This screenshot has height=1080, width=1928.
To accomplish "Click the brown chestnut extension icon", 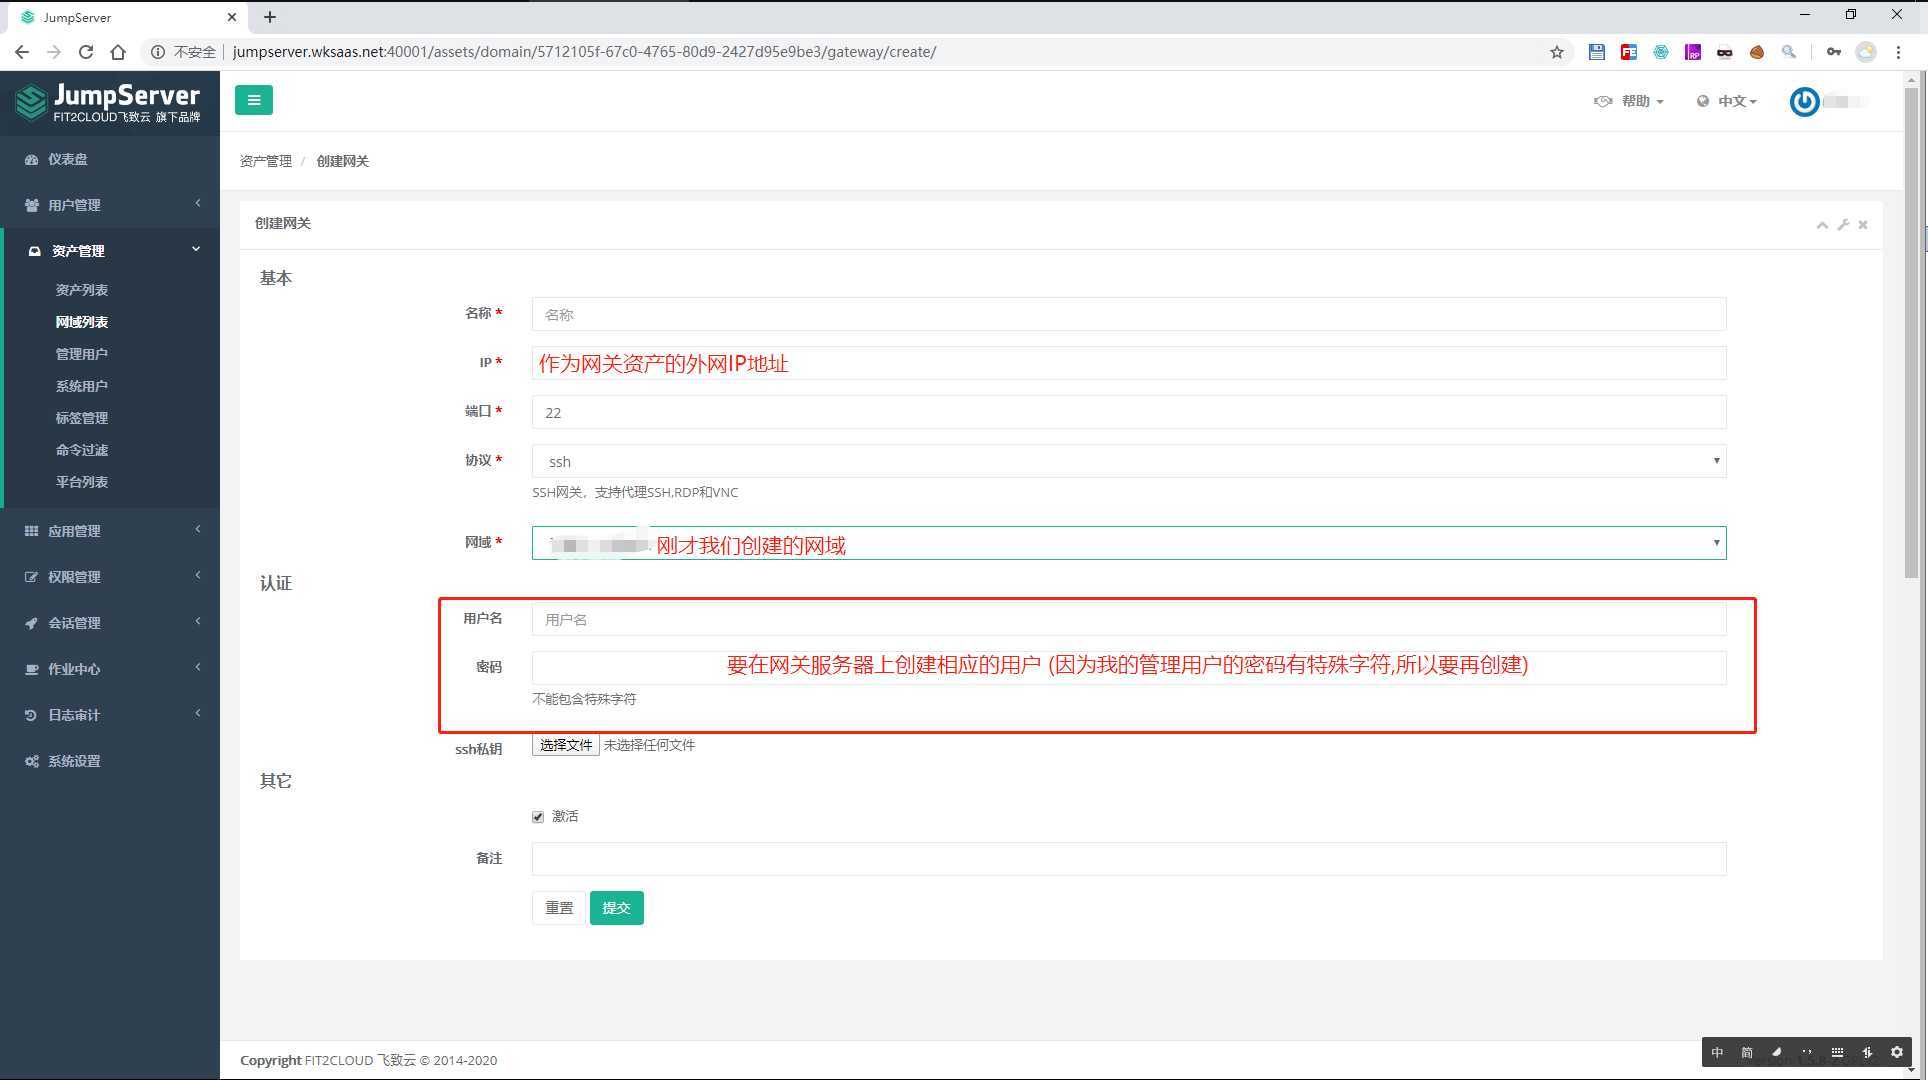I will point(1757,52).
